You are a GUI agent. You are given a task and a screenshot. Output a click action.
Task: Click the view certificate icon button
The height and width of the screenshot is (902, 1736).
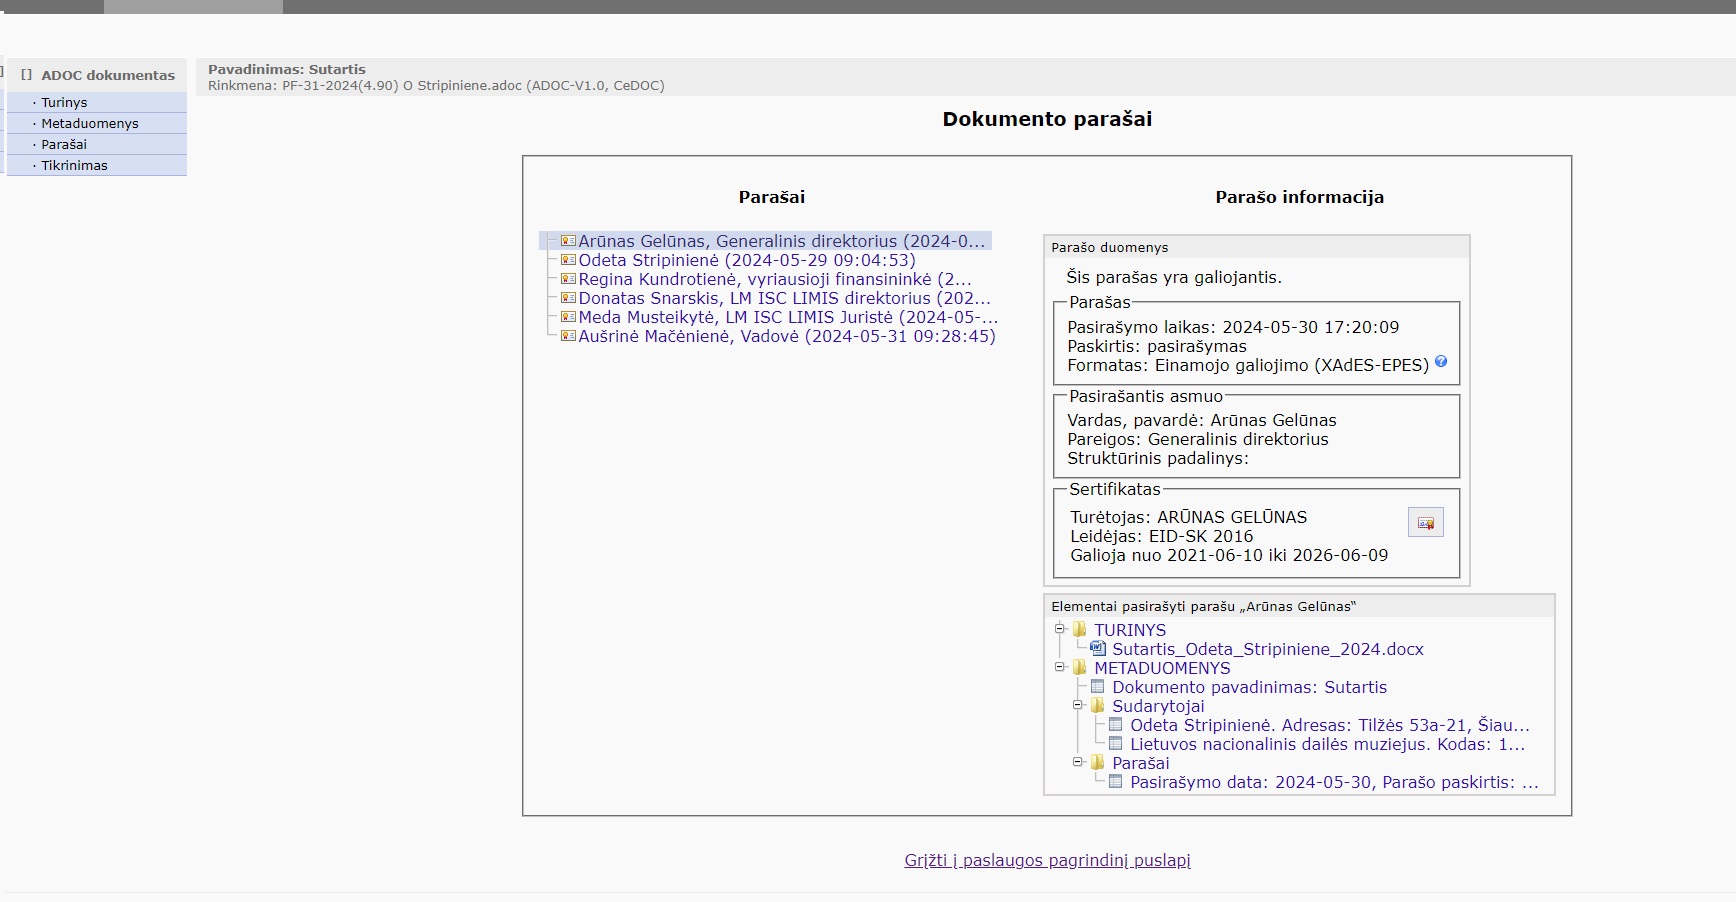pos(1425,523)
